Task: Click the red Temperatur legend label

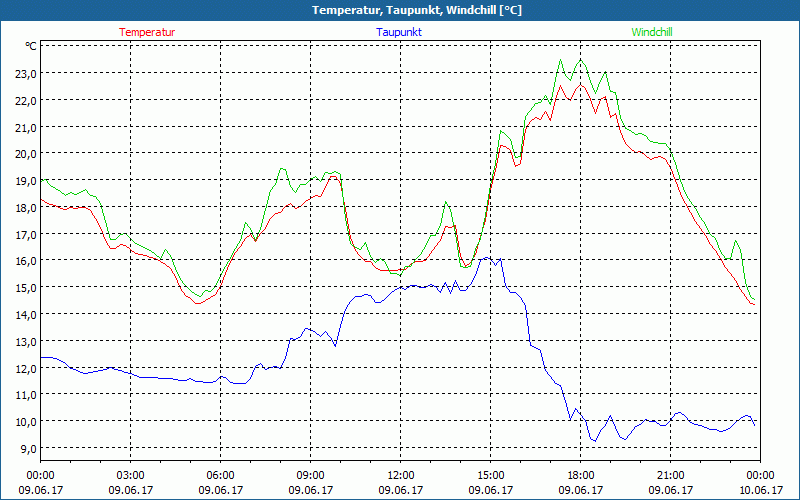Action: click(x=147, y=32)
